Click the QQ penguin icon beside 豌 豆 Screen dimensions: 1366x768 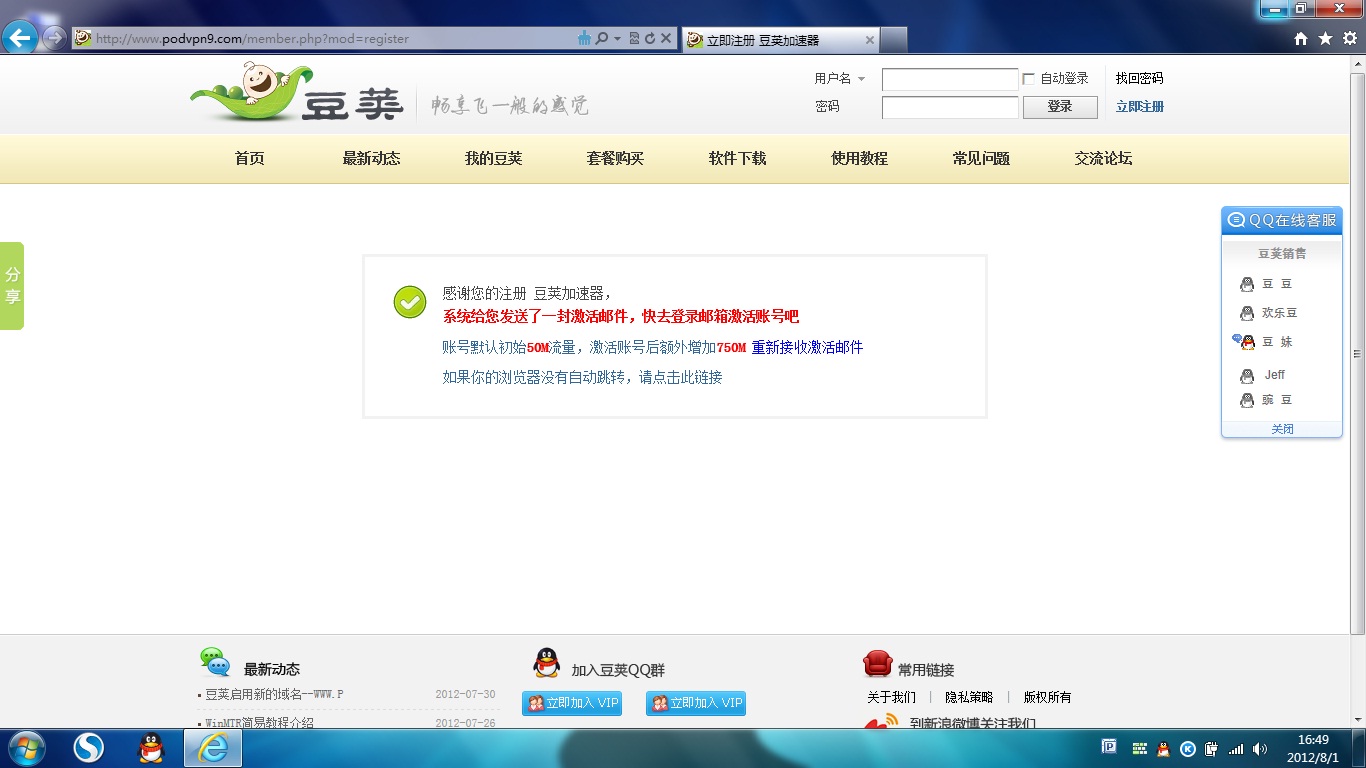click(x=1247, y=400)
